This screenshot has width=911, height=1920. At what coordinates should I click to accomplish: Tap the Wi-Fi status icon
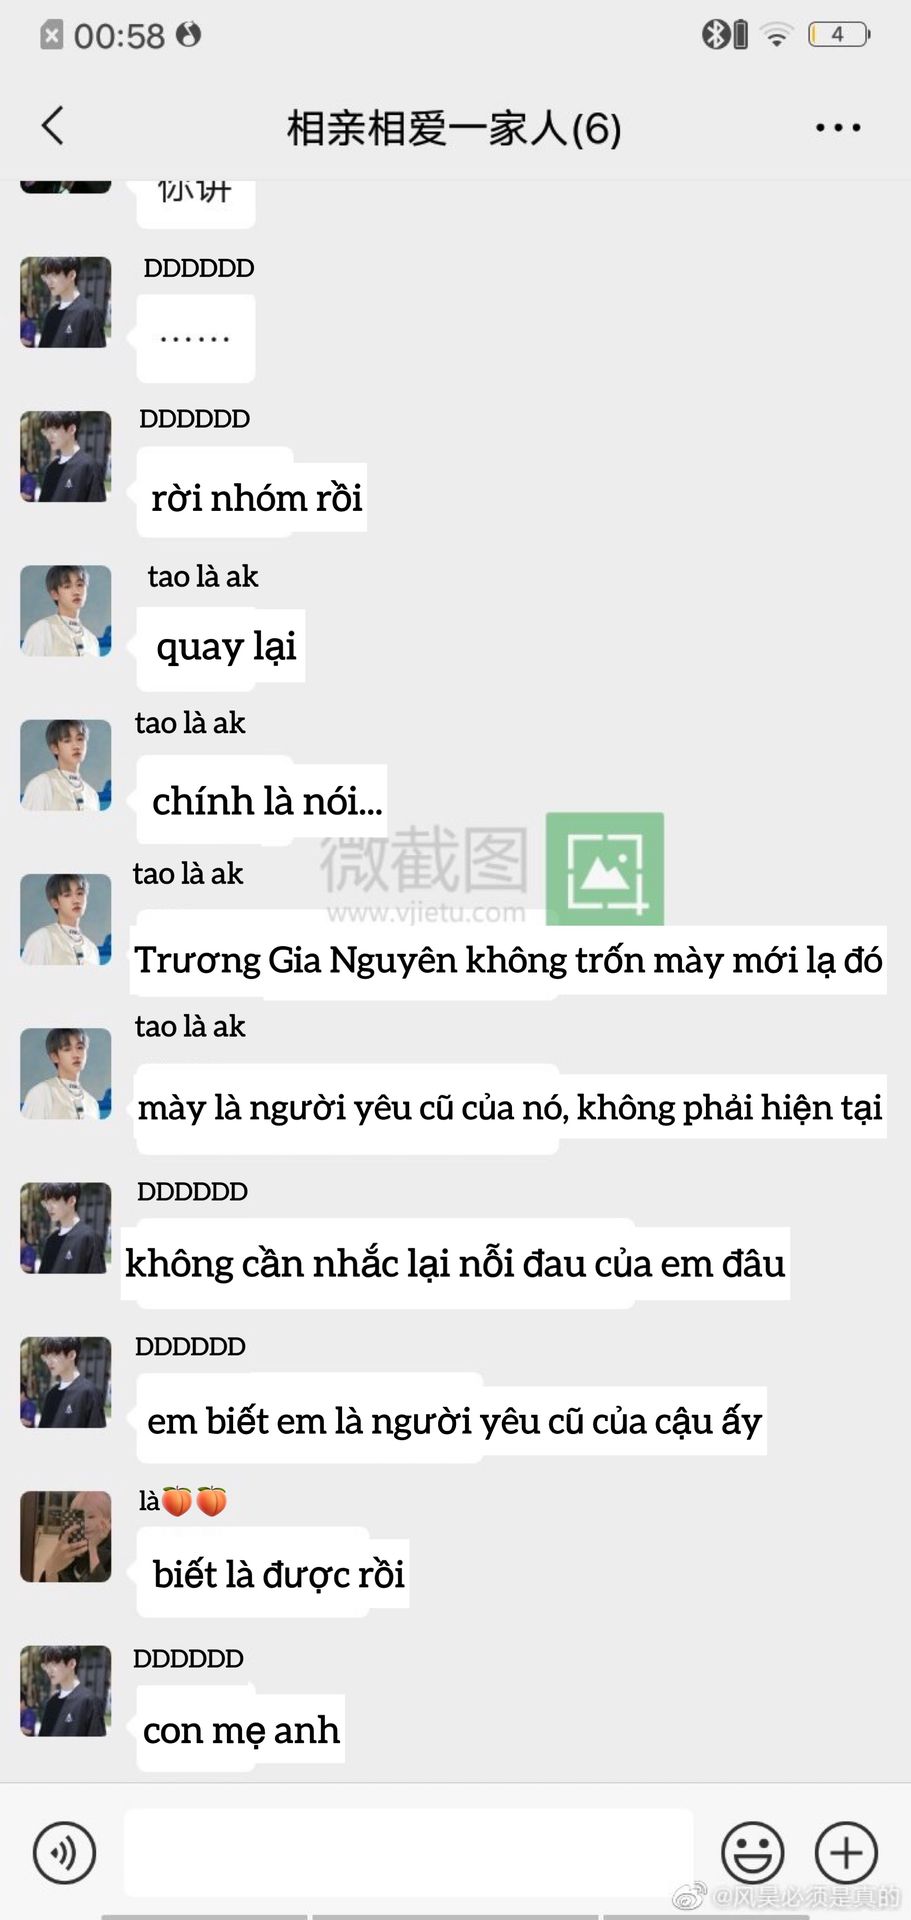(x=776, y=35)
